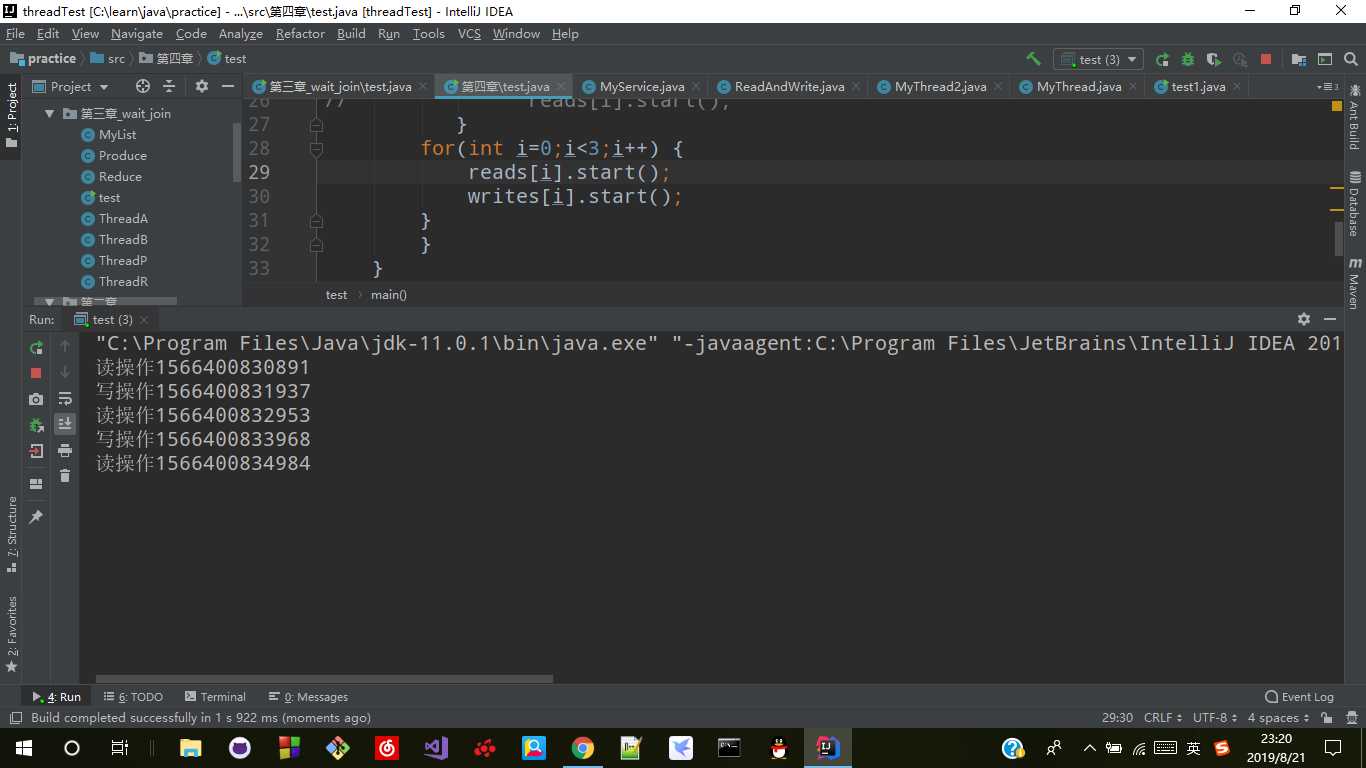The height and width of the screenshot is (768, 1366).
Task: Hide the Run tool window
Action: click(1330, 319)
